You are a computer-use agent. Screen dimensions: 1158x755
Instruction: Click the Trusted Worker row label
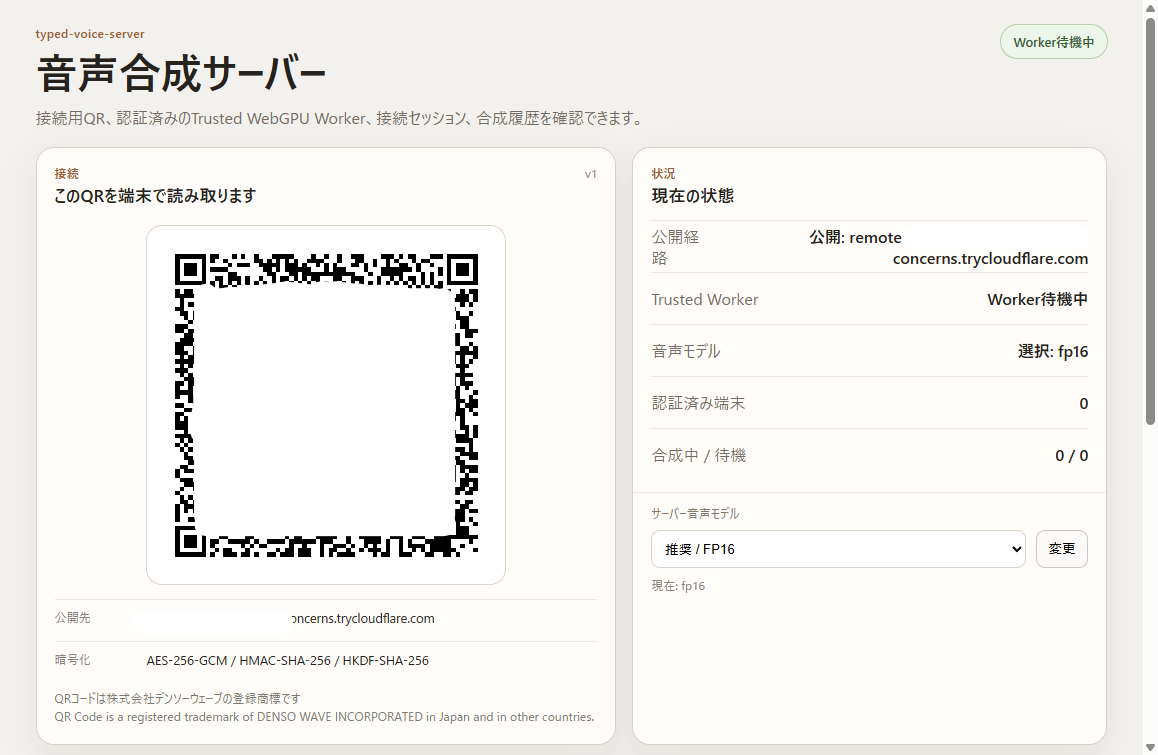(705, 299)
